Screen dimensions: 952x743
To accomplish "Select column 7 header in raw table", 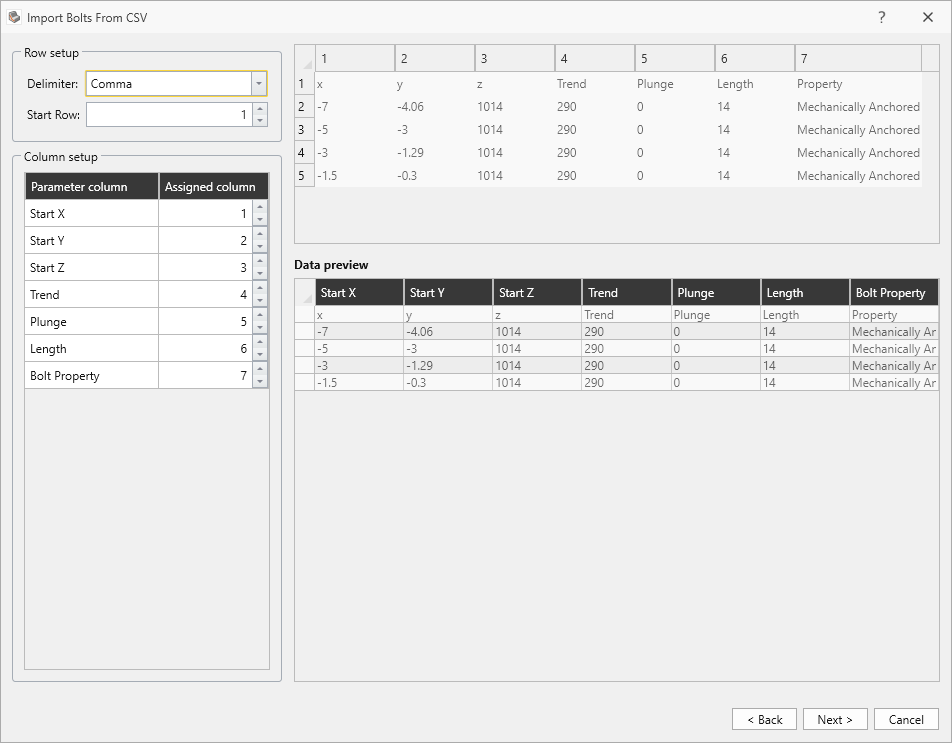I will [x=858, y=58].
